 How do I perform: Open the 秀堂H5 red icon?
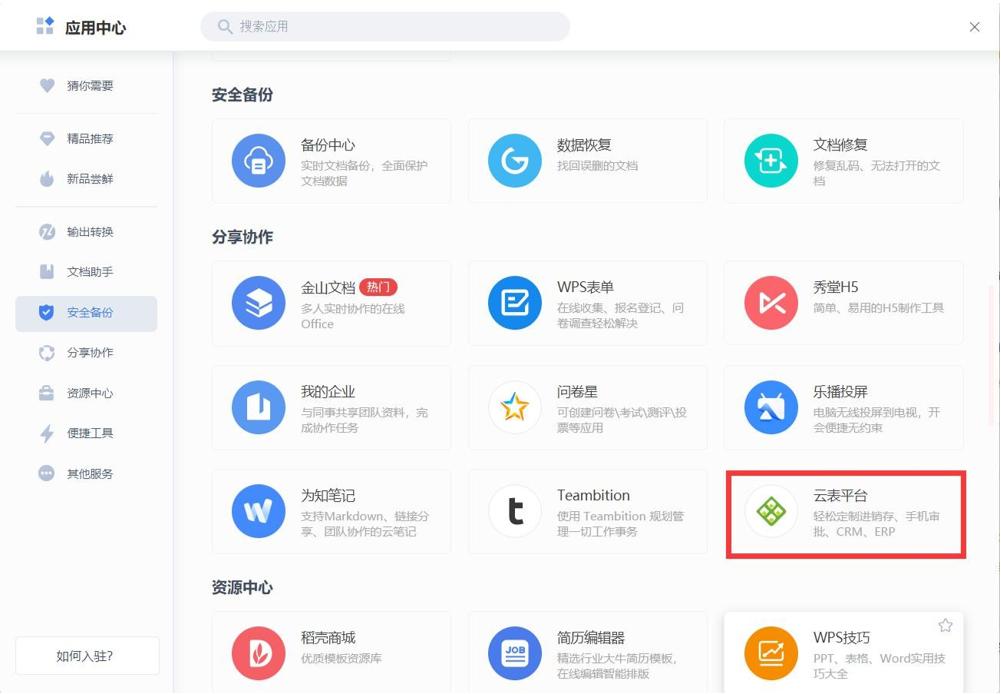[771, 303]
